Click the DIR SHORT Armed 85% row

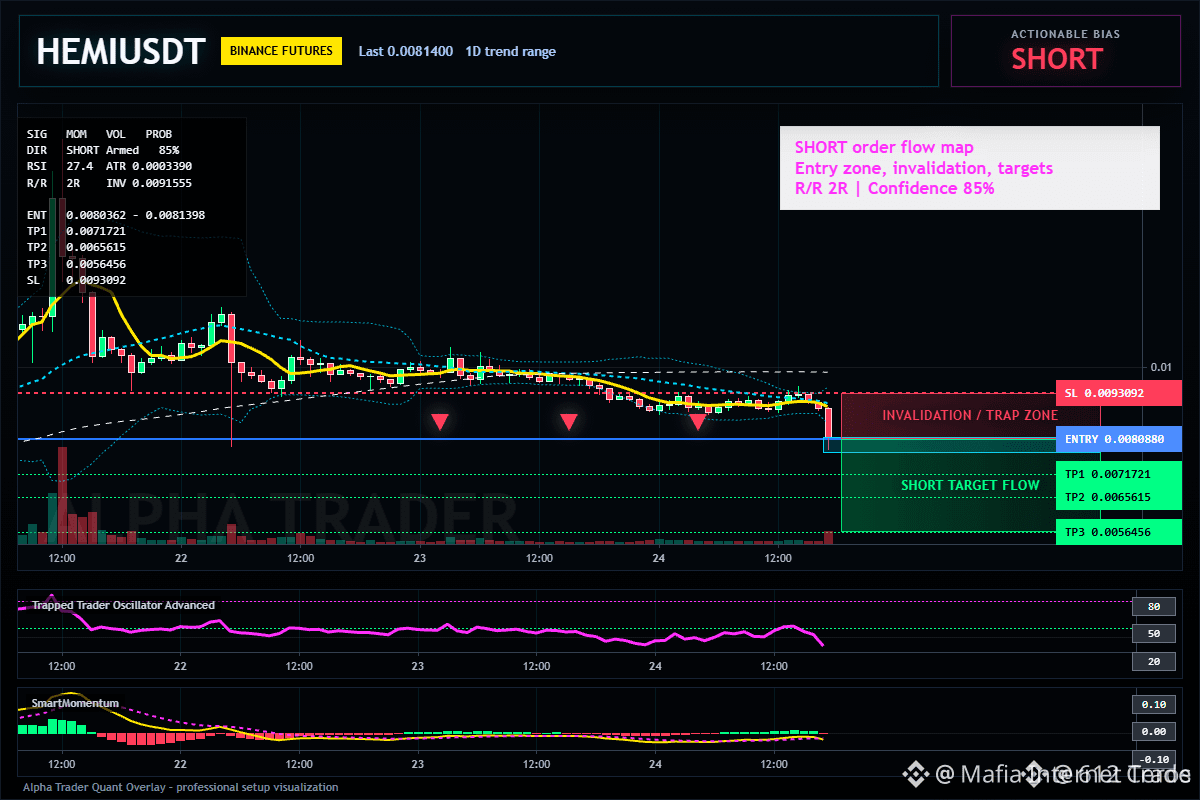click(x=103, y=149)
